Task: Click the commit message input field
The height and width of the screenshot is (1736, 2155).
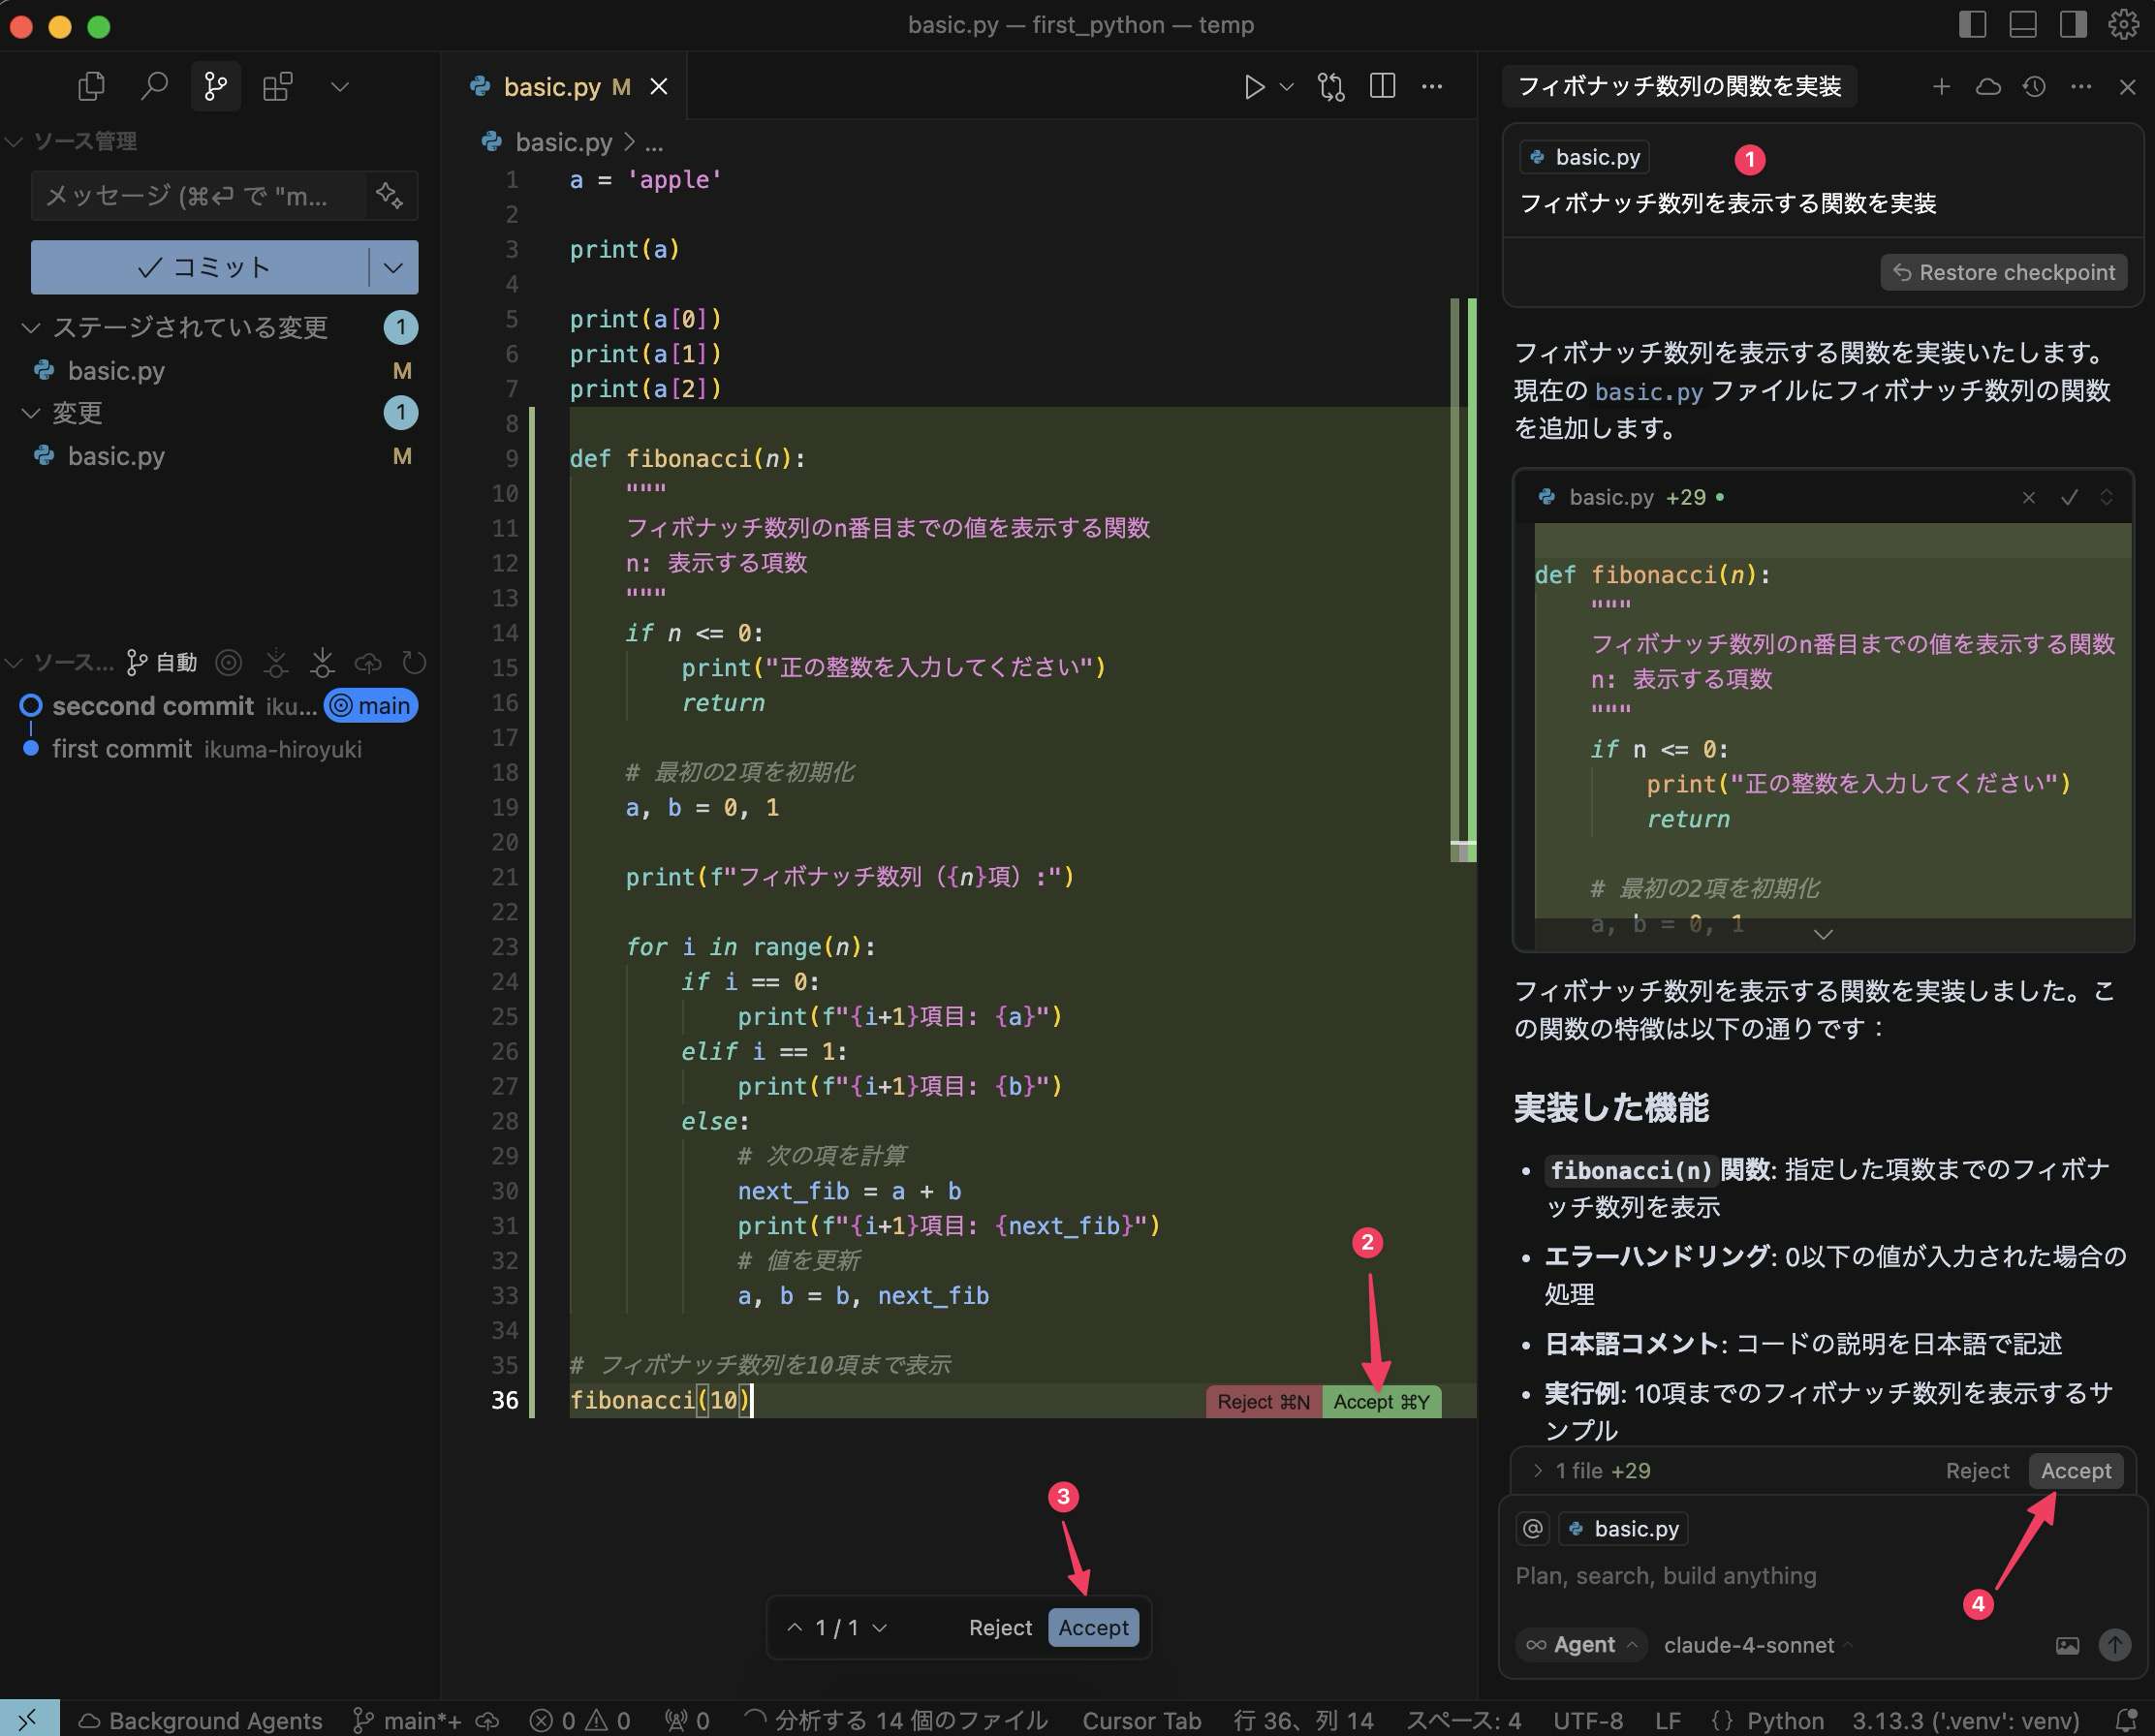Action: pos(198,195)
